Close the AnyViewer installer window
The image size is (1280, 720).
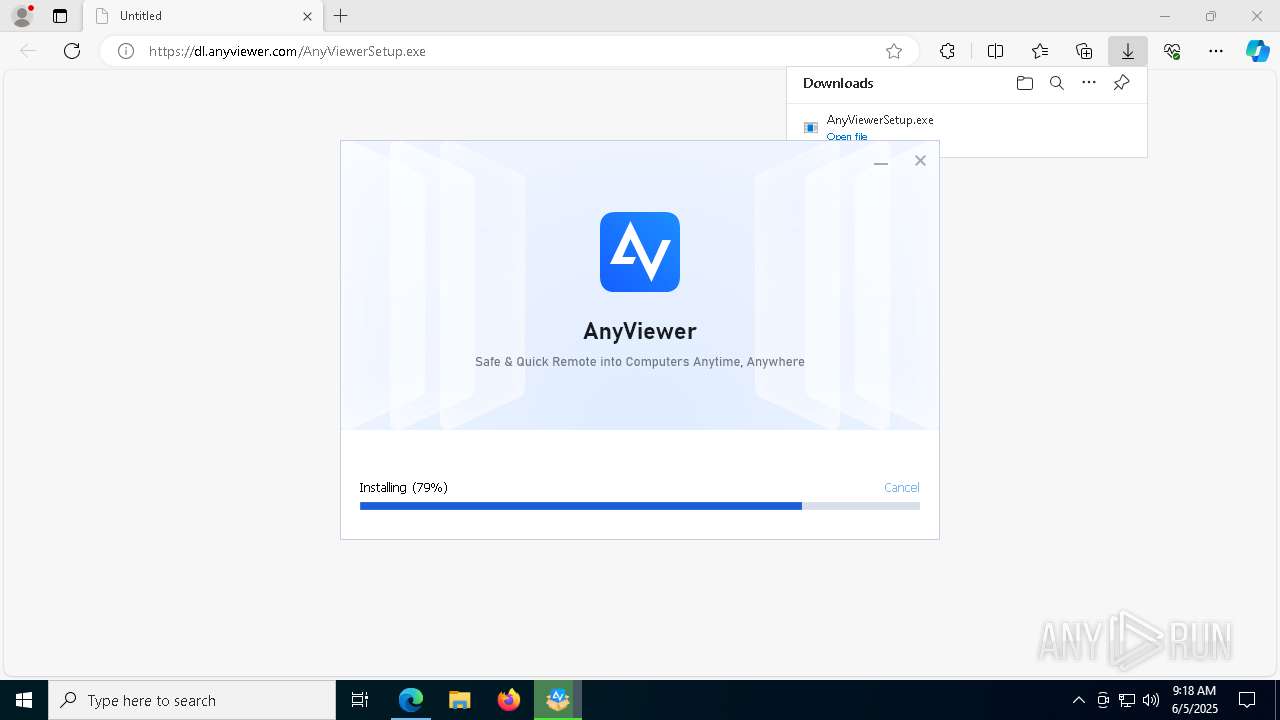[920, 160]
